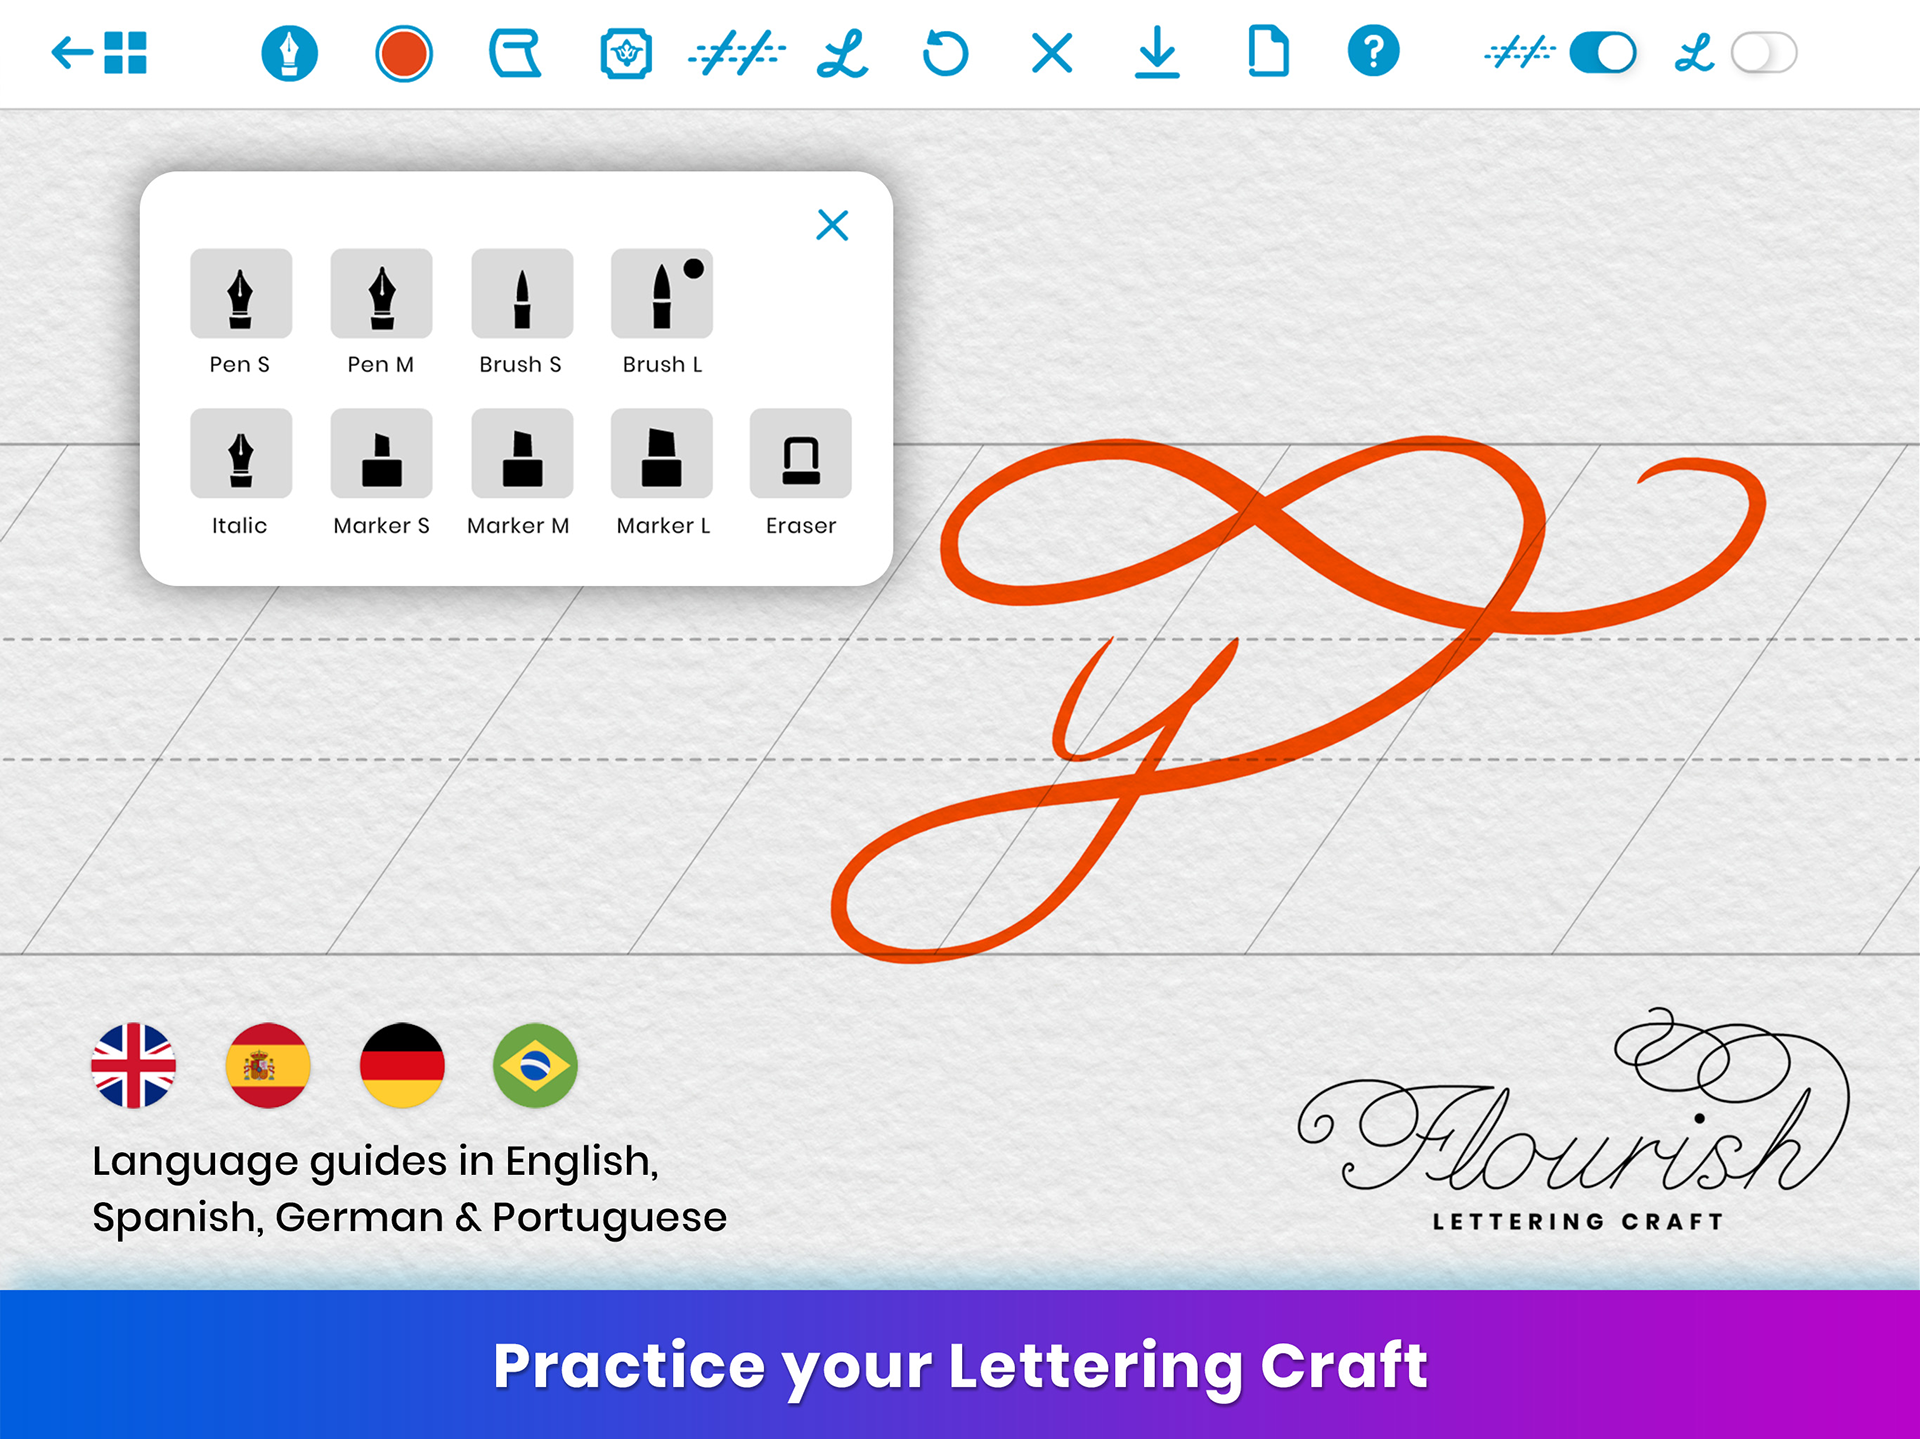Download the artwork using the arrow icon
Viewport: 1920px width, 1439px height.
tap(1157, 53)
